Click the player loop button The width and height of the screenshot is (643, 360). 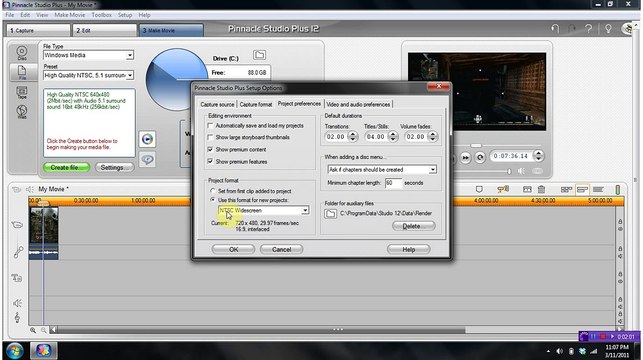(480, 157)
